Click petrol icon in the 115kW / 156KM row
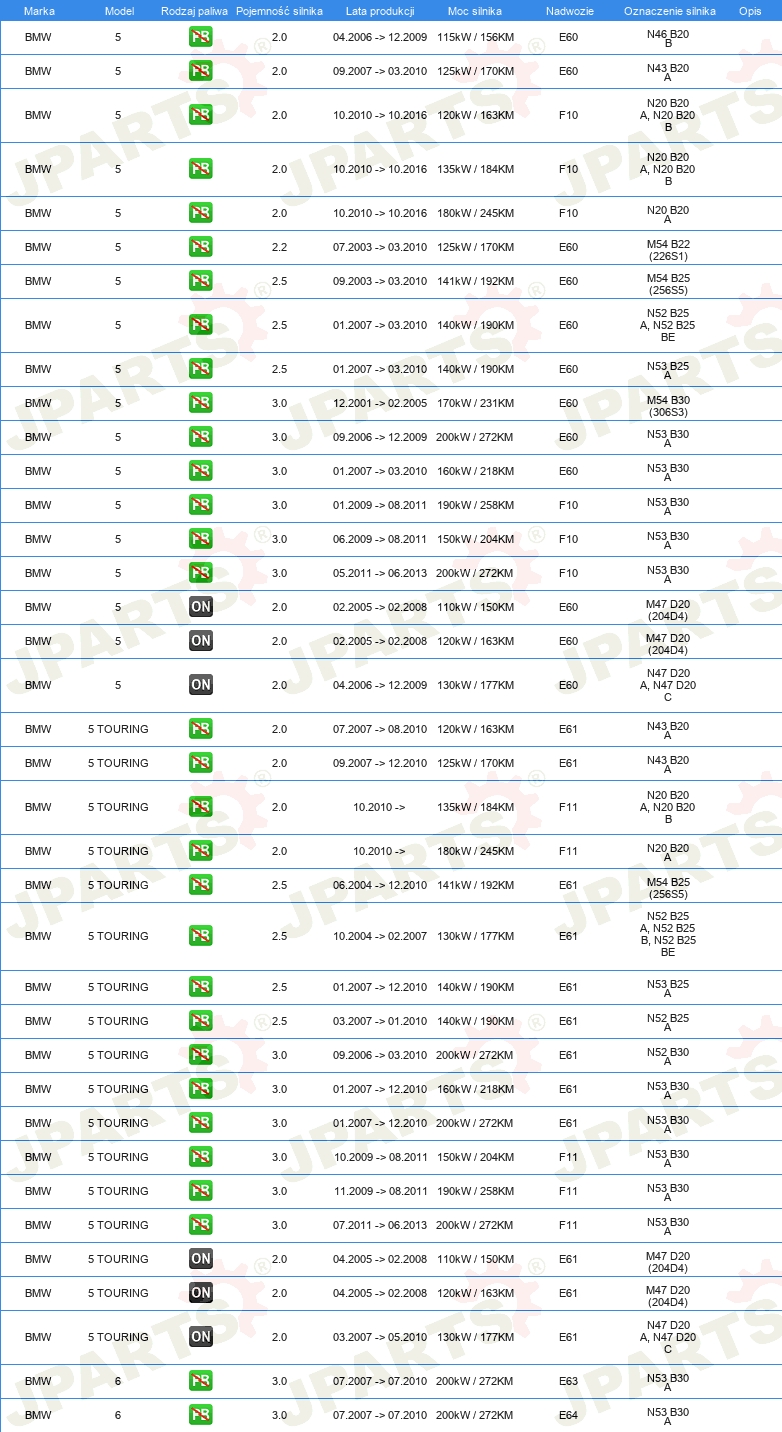782x1432 pixels. click(x=201, y=37)
